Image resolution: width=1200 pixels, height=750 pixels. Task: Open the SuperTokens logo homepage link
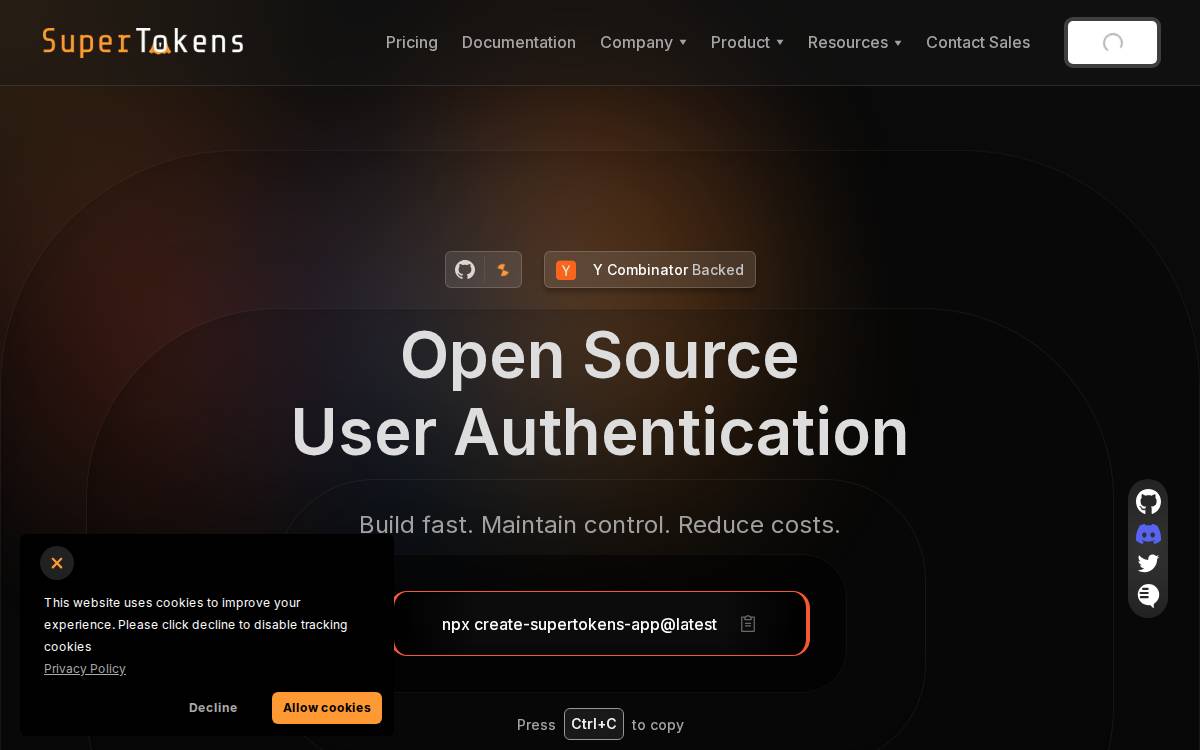[142, 42]
